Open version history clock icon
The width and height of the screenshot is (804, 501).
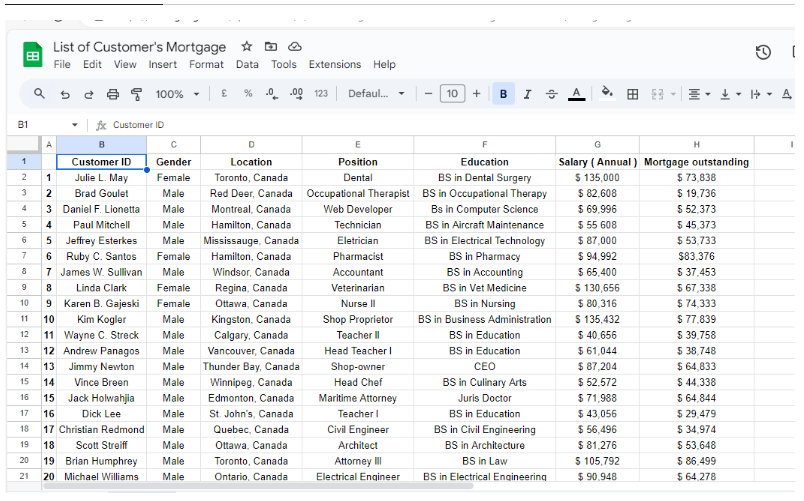[763, 52]
